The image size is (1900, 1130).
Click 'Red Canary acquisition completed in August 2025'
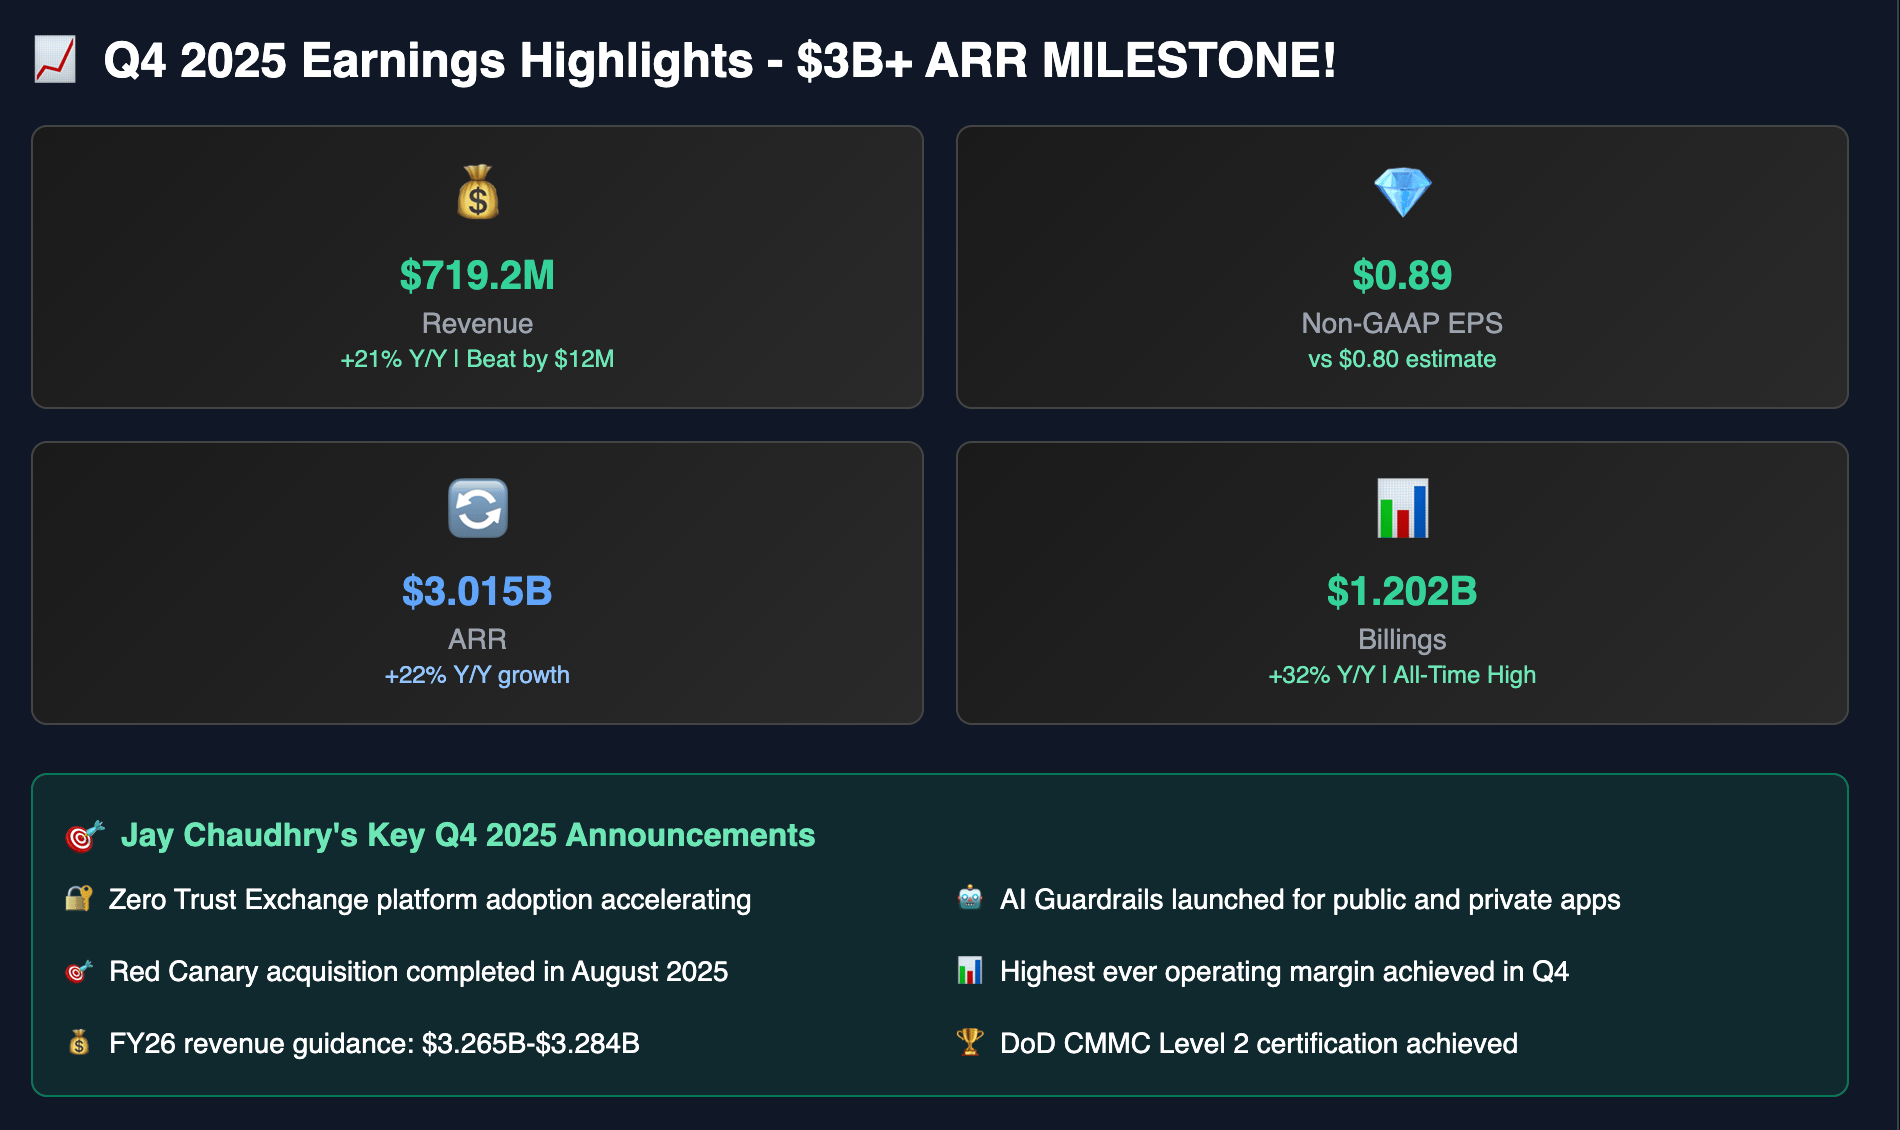point(418,971)
